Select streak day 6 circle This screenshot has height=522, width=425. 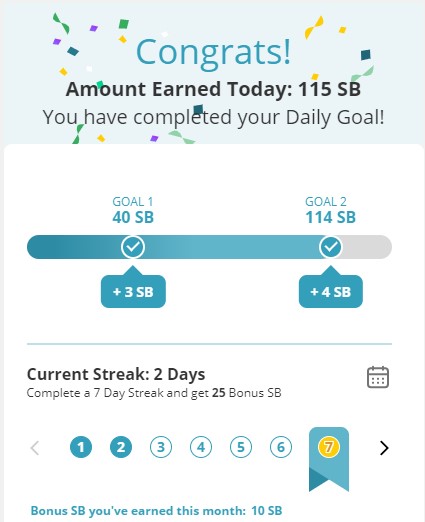(x=281, y=447)
